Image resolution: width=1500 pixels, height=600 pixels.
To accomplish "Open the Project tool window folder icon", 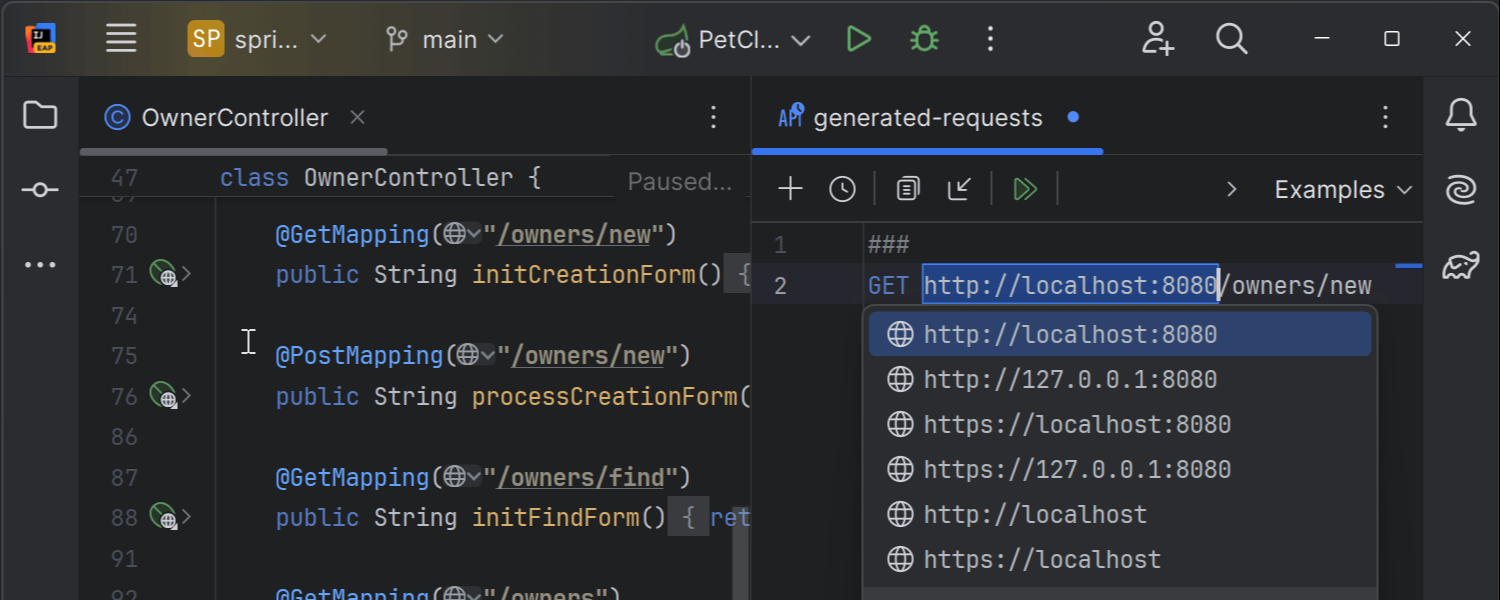I will pos(40,116).
